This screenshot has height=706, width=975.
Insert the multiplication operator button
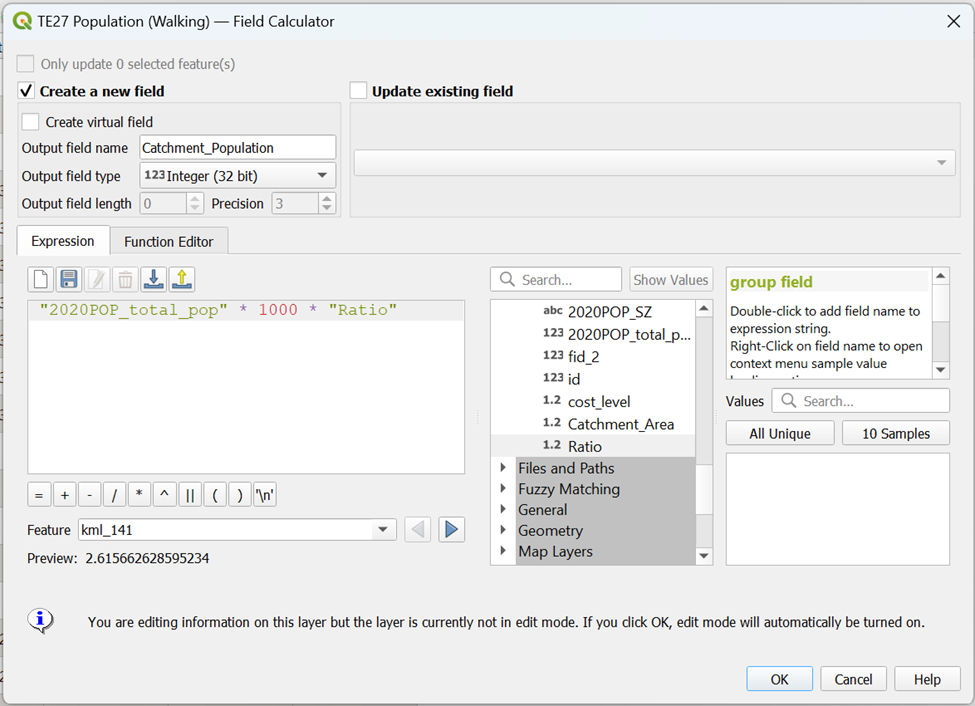pyautogui.click(x=140, y=495)
